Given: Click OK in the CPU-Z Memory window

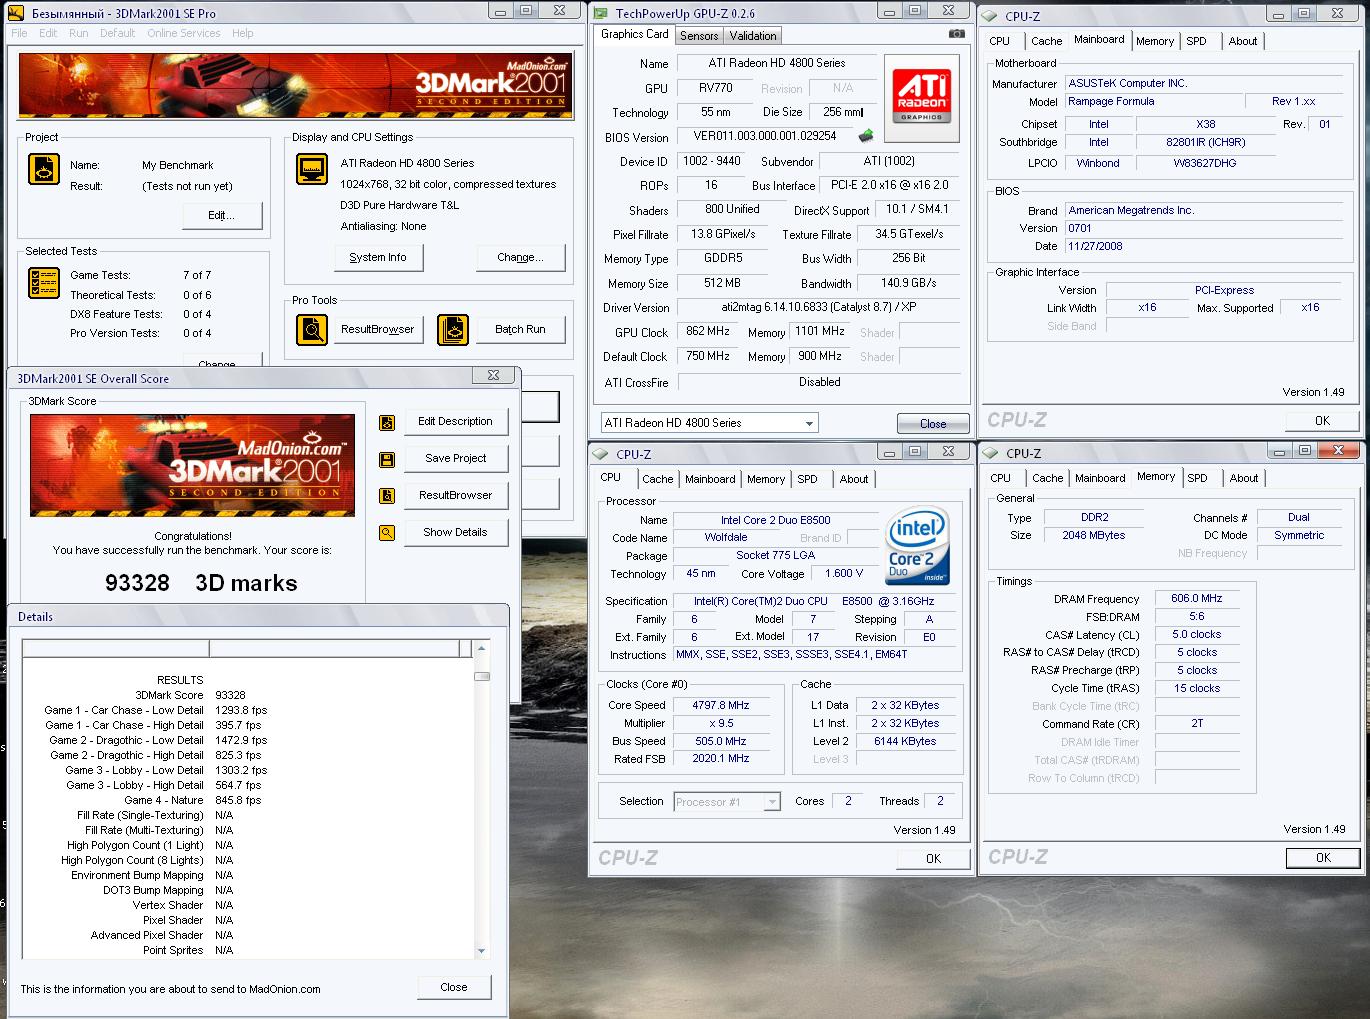Looking at the screenshot, I should (x=1323, y=857).
